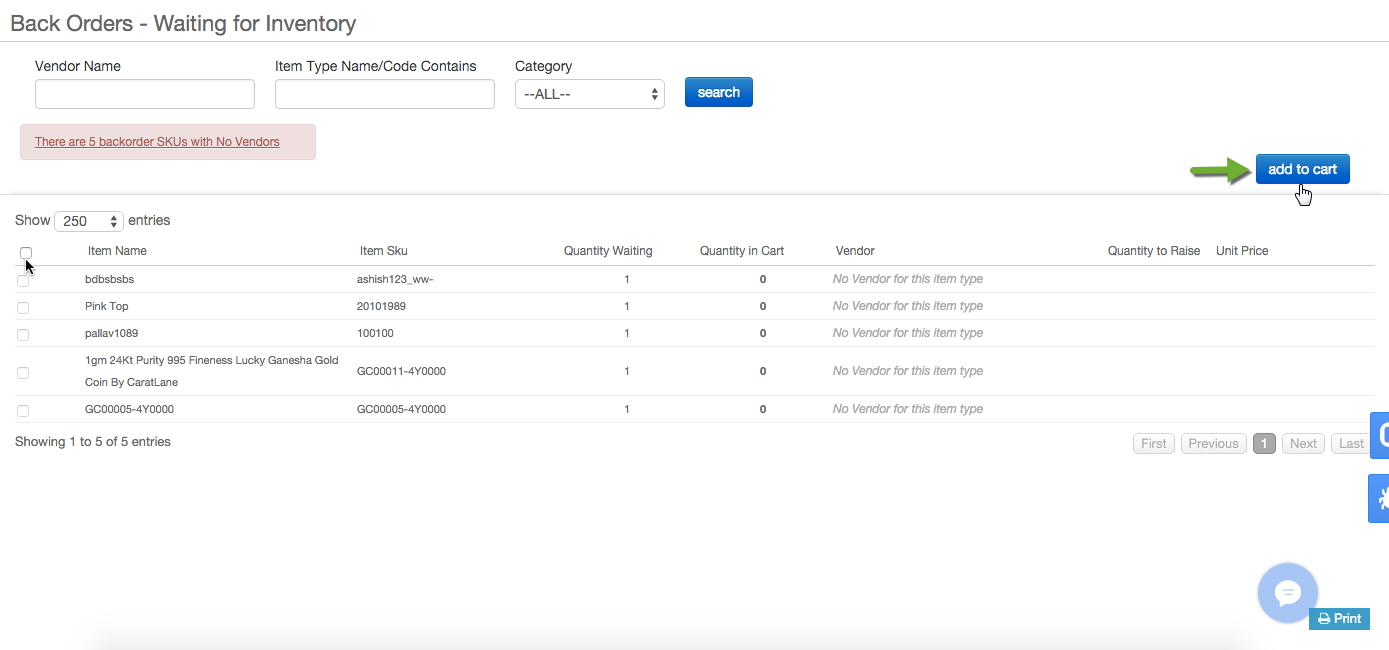Click the search button
The height and width of the screenshot is (650, 1389).
tap(718, 91)
